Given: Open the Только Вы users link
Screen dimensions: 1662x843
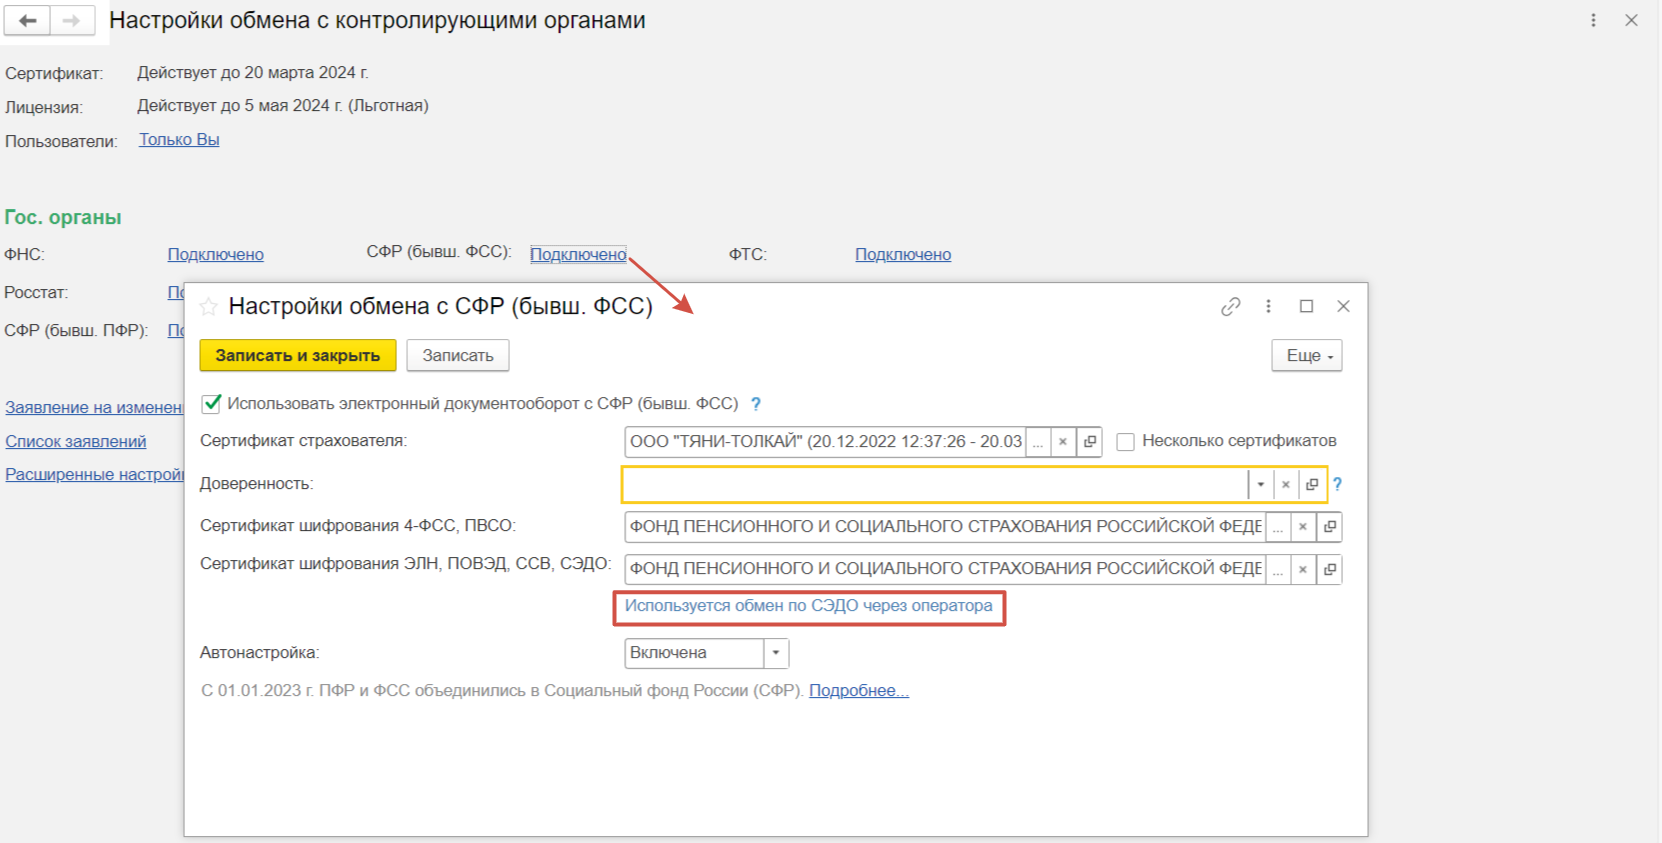Looking at the screenshot, I should click(179, 140).
